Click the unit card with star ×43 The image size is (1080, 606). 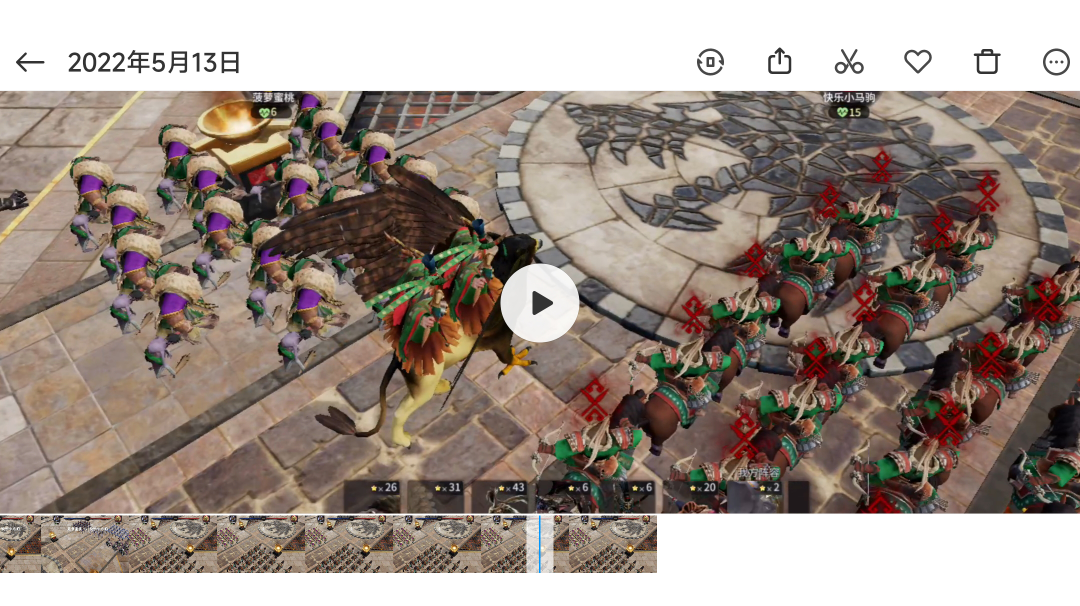[x=500, y=496]
